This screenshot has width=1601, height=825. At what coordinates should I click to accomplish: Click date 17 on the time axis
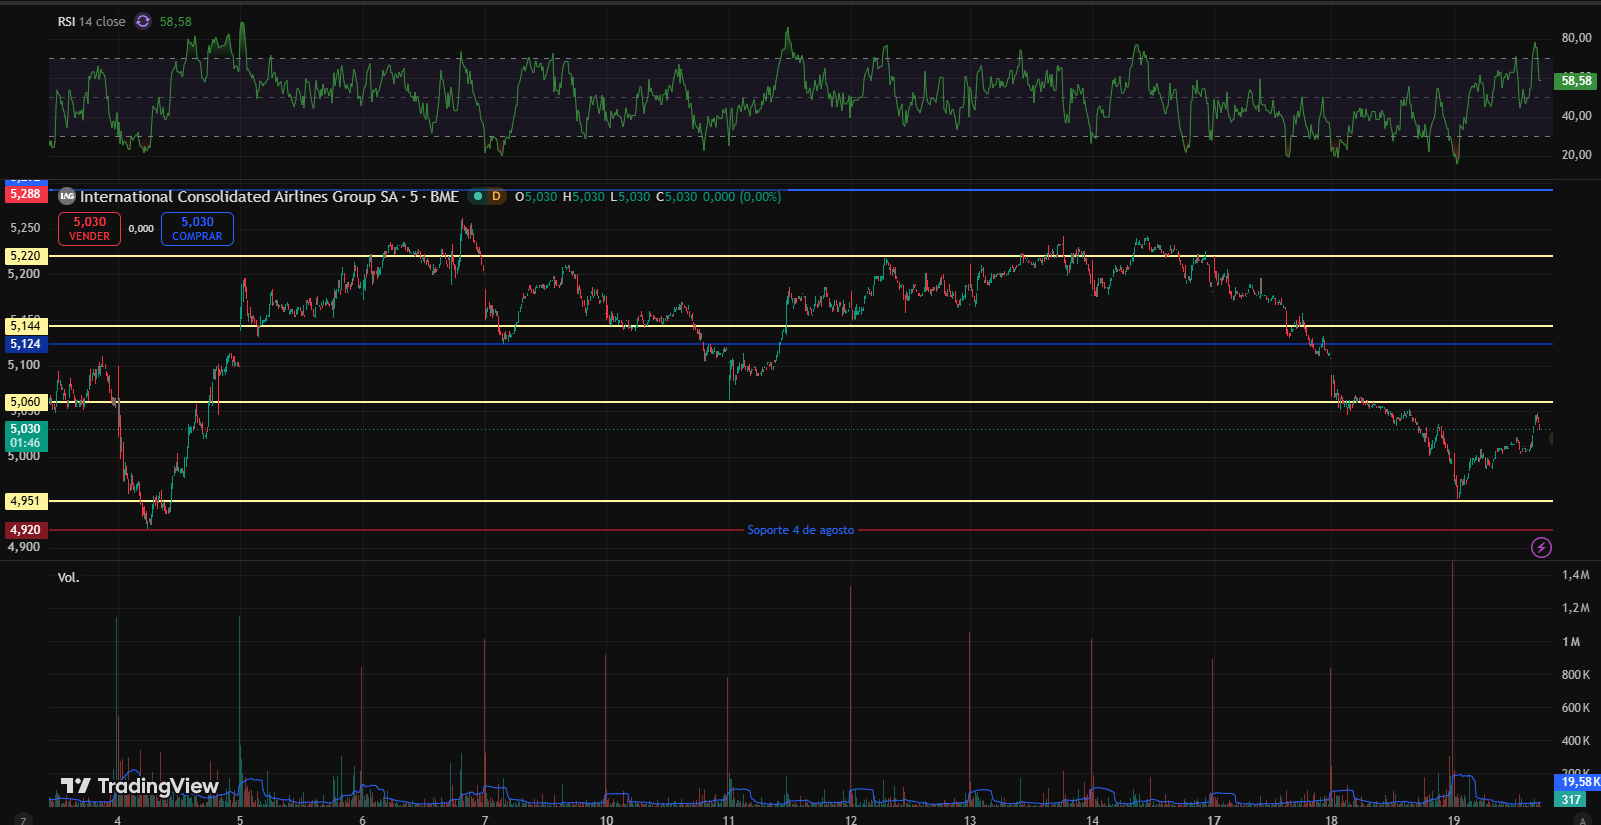point(1213,820)
